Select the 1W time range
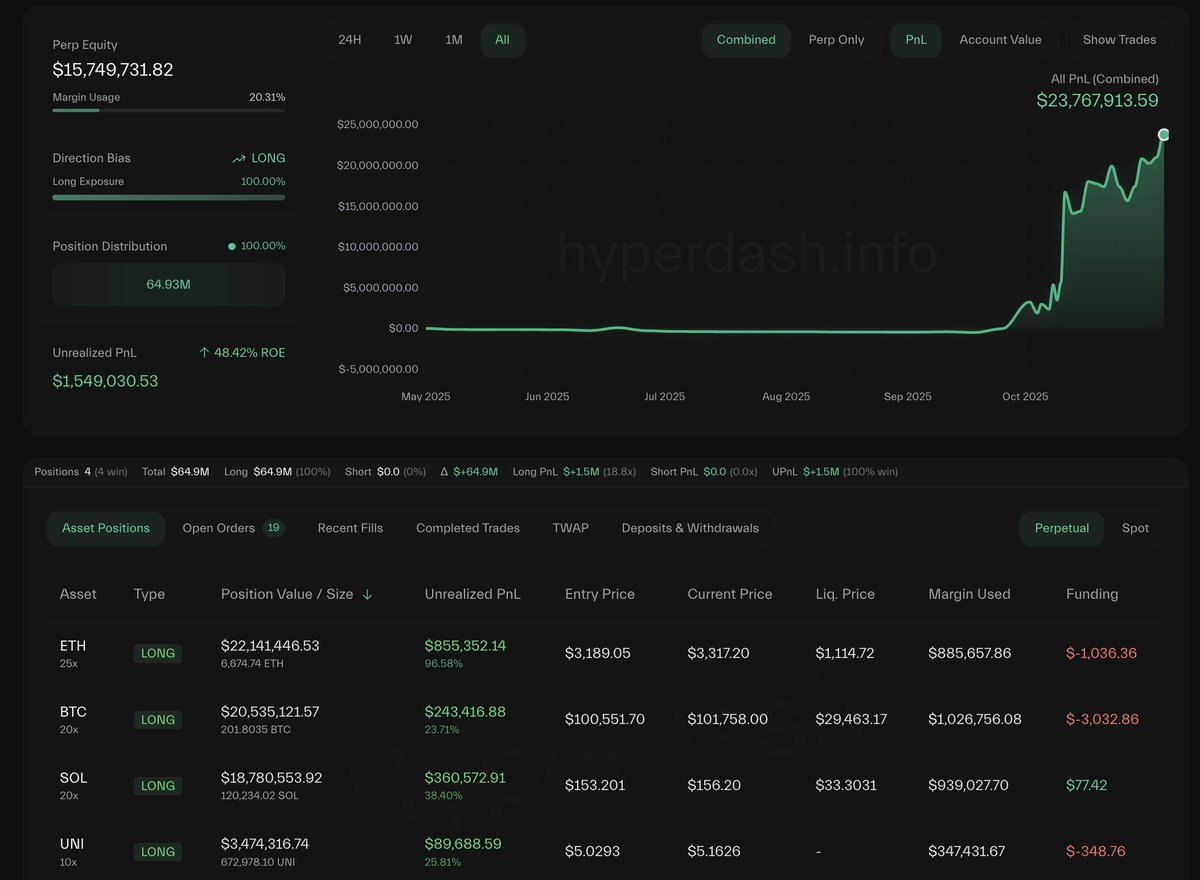The width and height of the screenshot is (1200, 880). coord(403,40)
